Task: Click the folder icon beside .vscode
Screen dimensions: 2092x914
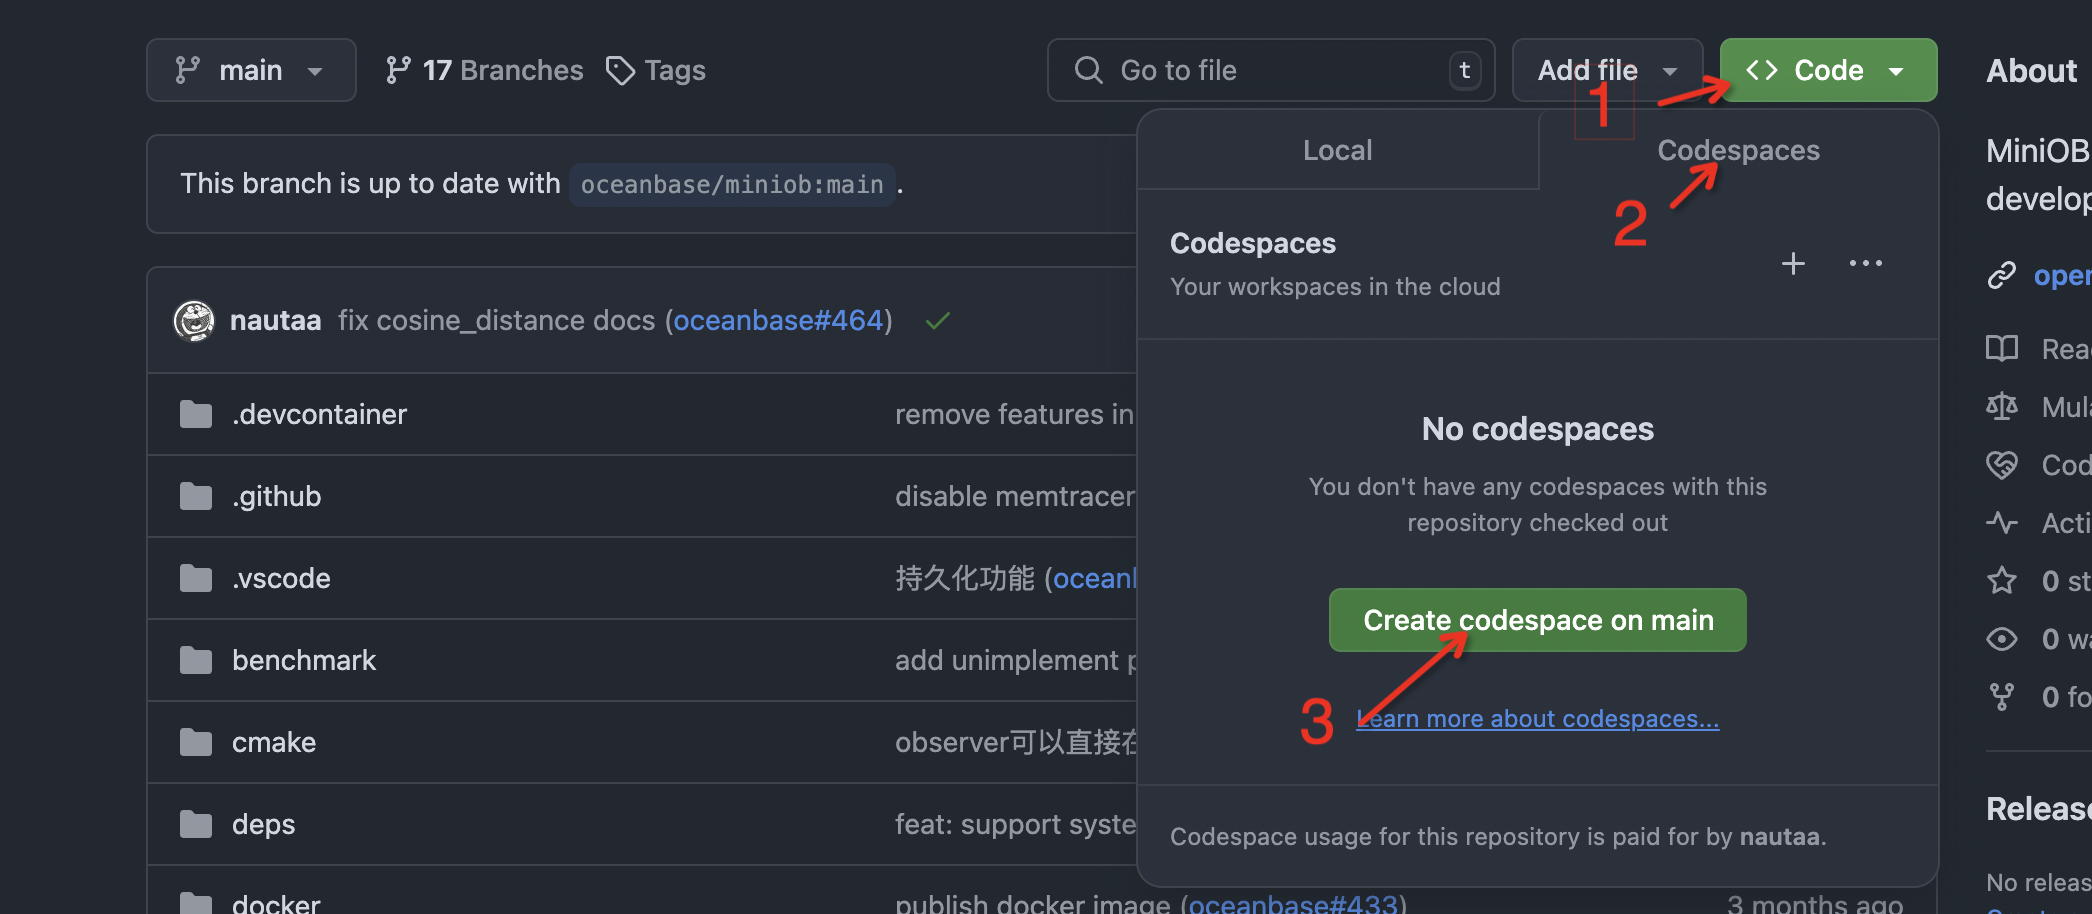Action: 196,578
